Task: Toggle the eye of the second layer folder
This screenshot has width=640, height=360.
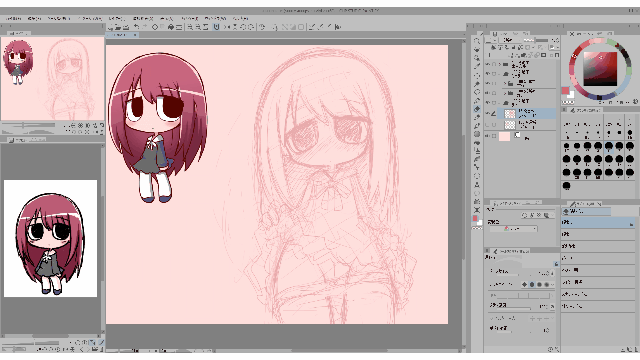Action: click(487, 74)
